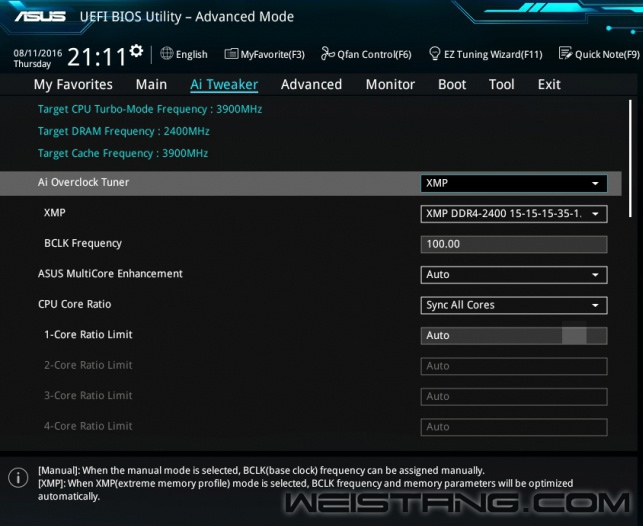Go to the Boot tab
Viewport: 643px width, 526px height.
coord(452,84)
